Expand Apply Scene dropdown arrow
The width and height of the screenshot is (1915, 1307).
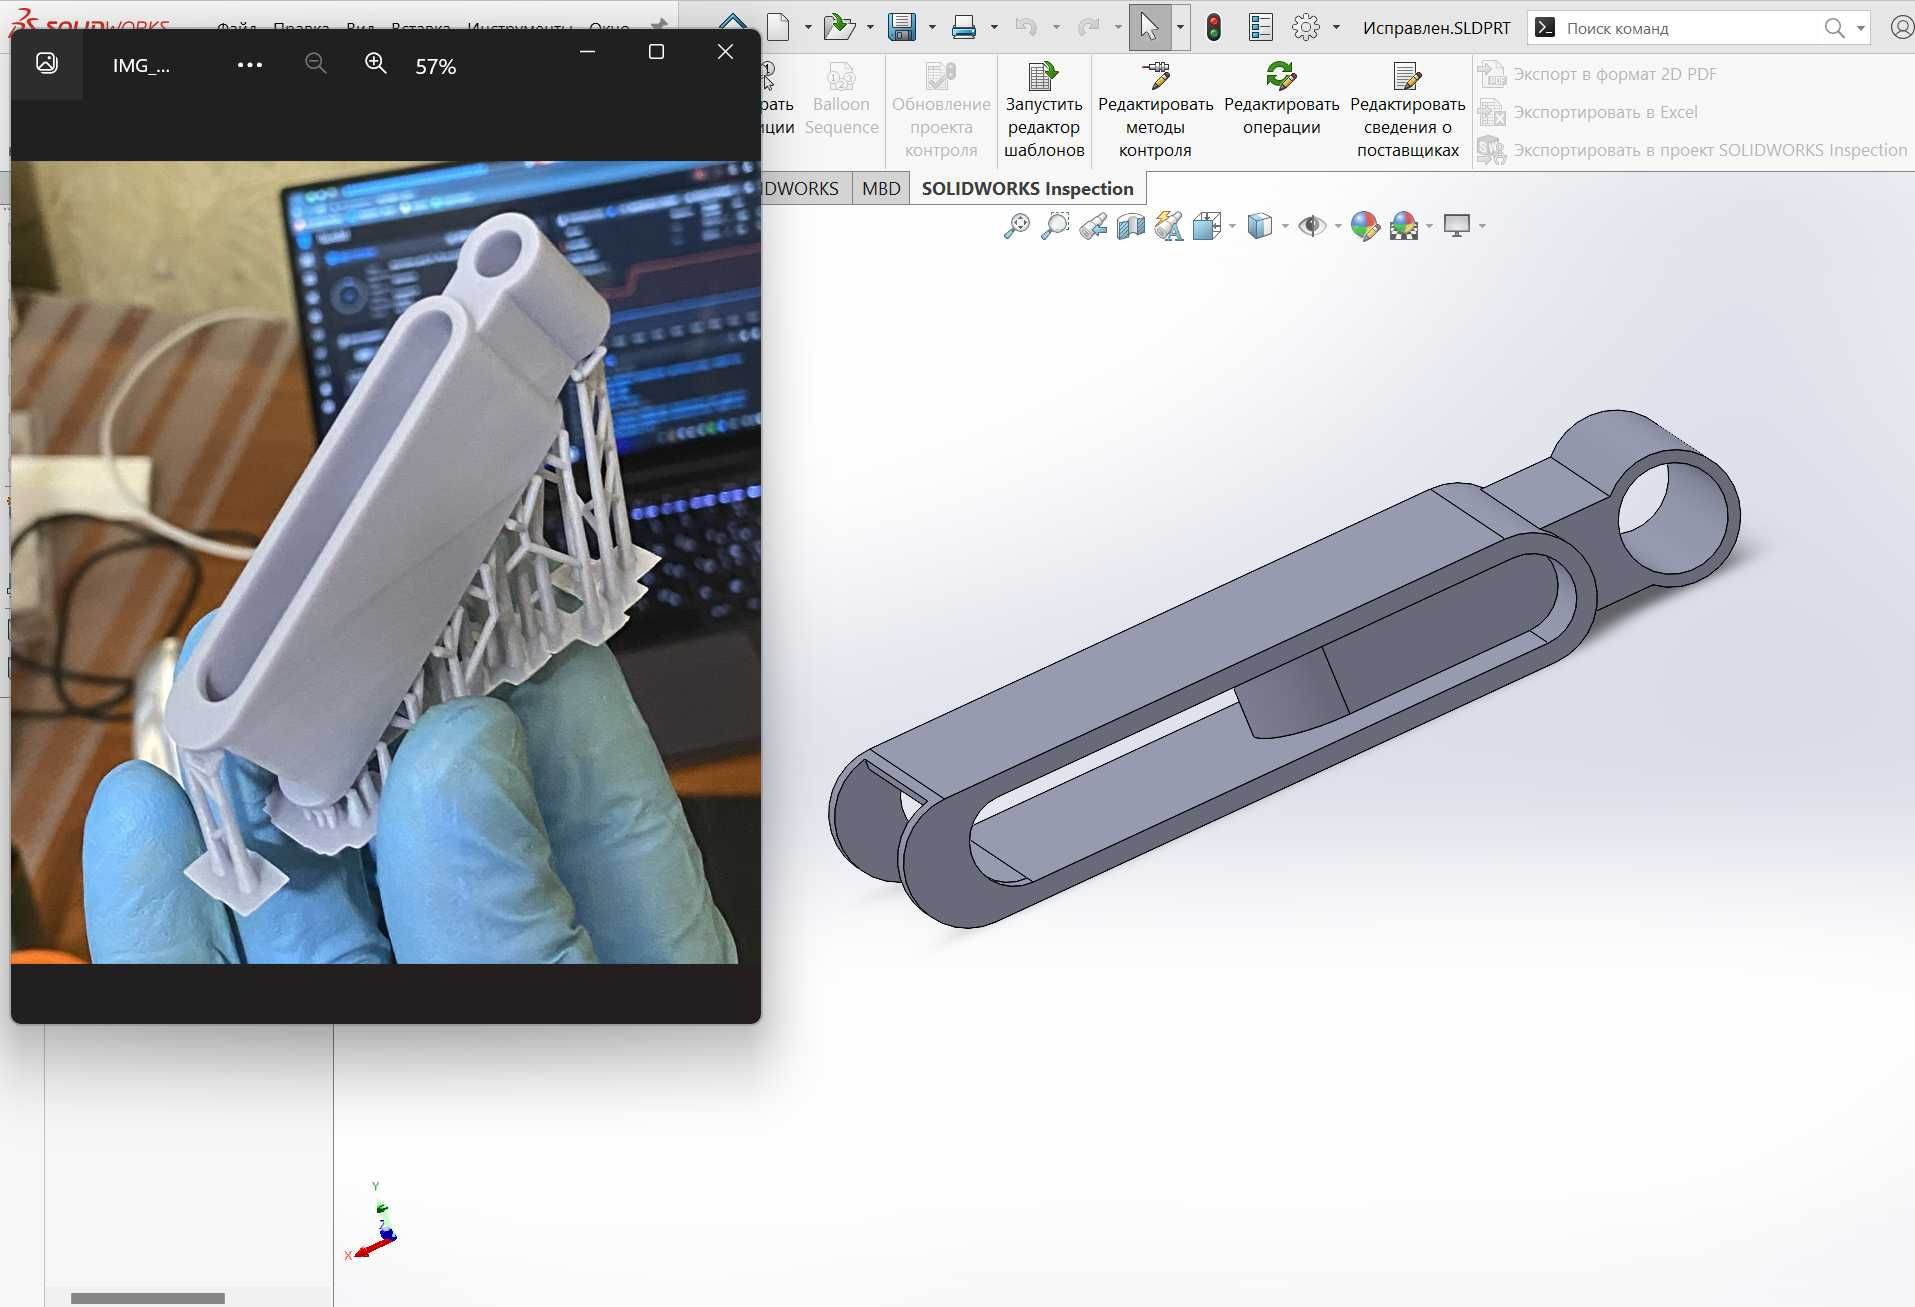coord(1429,226)
